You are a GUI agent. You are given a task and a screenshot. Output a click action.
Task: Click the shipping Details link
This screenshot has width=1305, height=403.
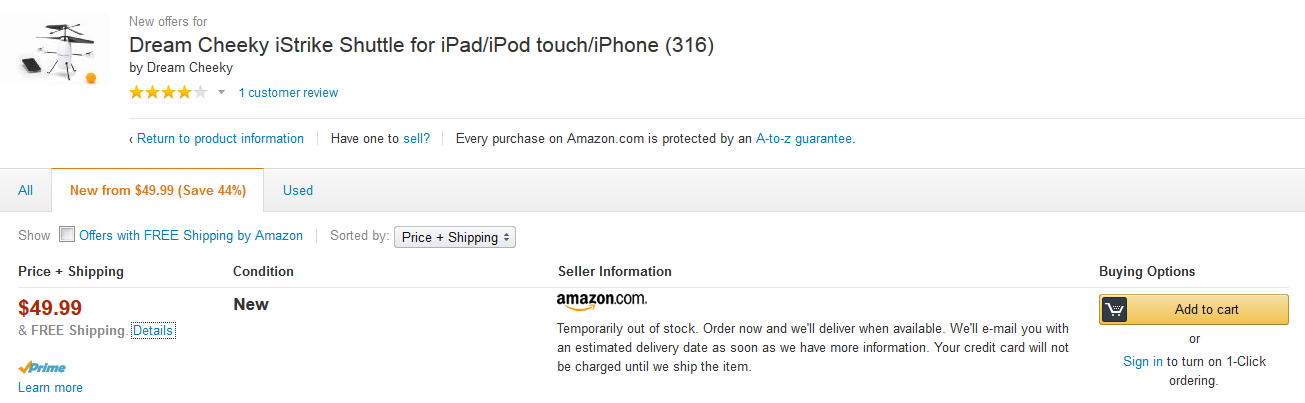coord(153,330)
